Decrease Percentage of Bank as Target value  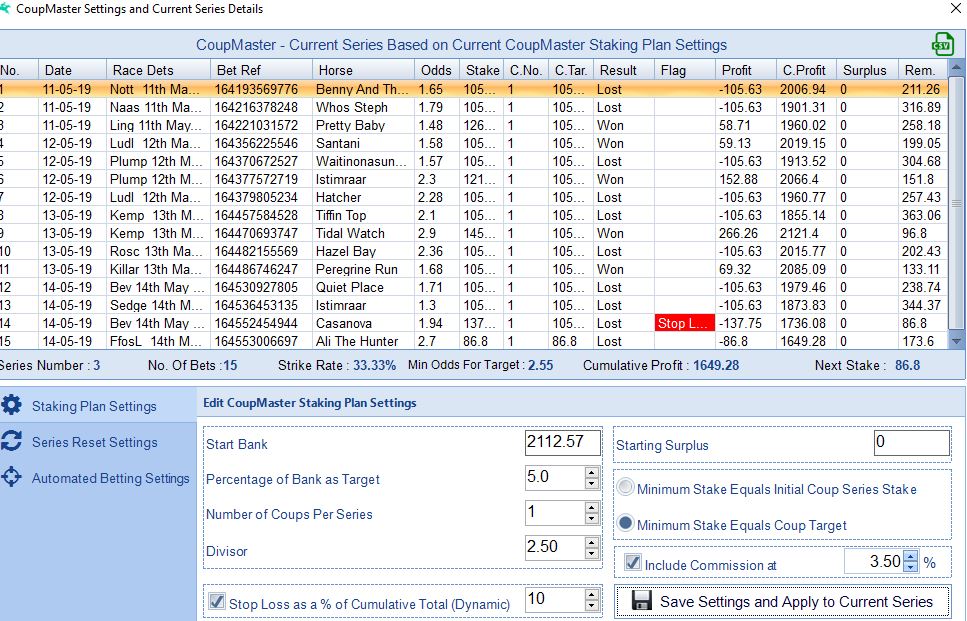pyautogui.click(x=591, y=483)
